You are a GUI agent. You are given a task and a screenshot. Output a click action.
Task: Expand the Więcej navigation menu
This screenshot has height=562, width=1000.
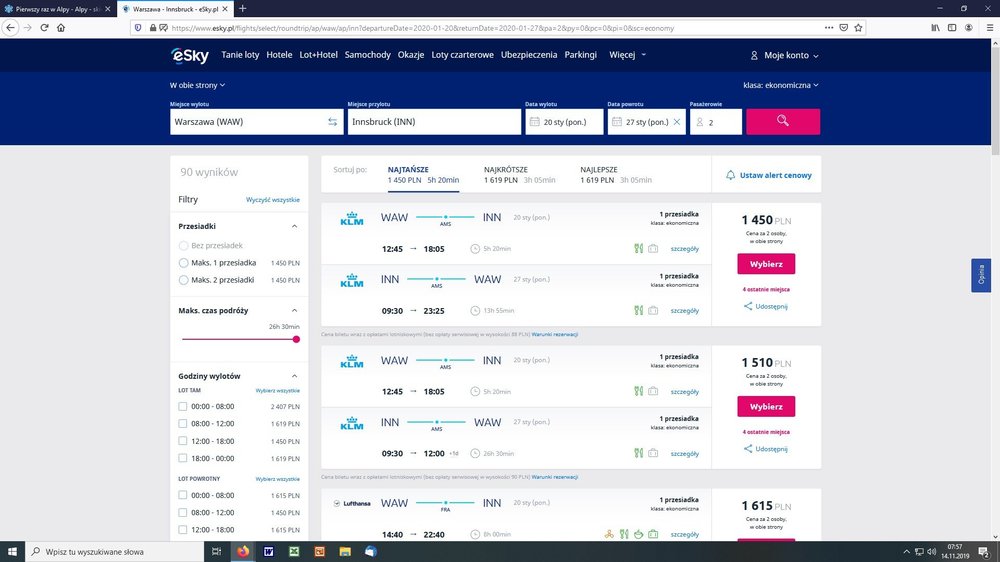[628, 55]
